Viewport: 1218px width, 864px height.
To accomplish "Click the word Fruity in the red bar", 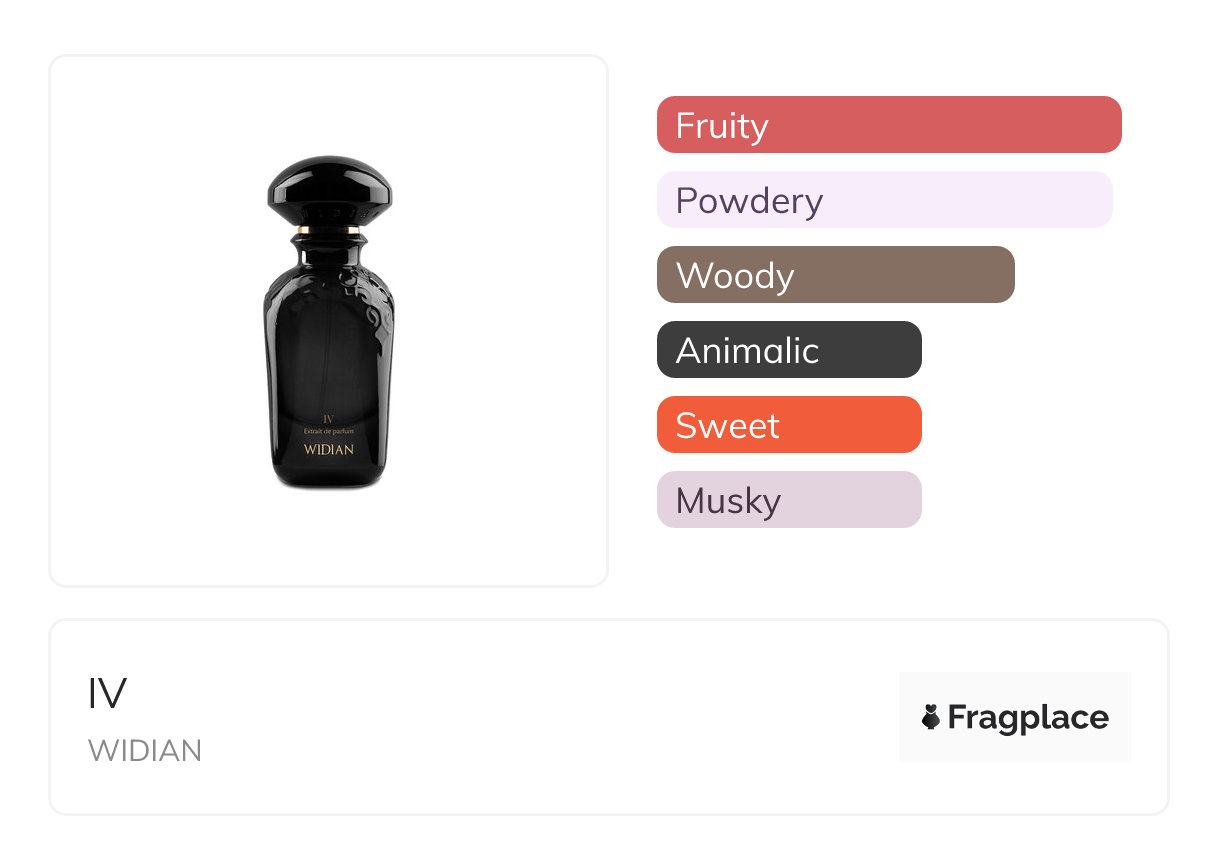I will [722, 125].
